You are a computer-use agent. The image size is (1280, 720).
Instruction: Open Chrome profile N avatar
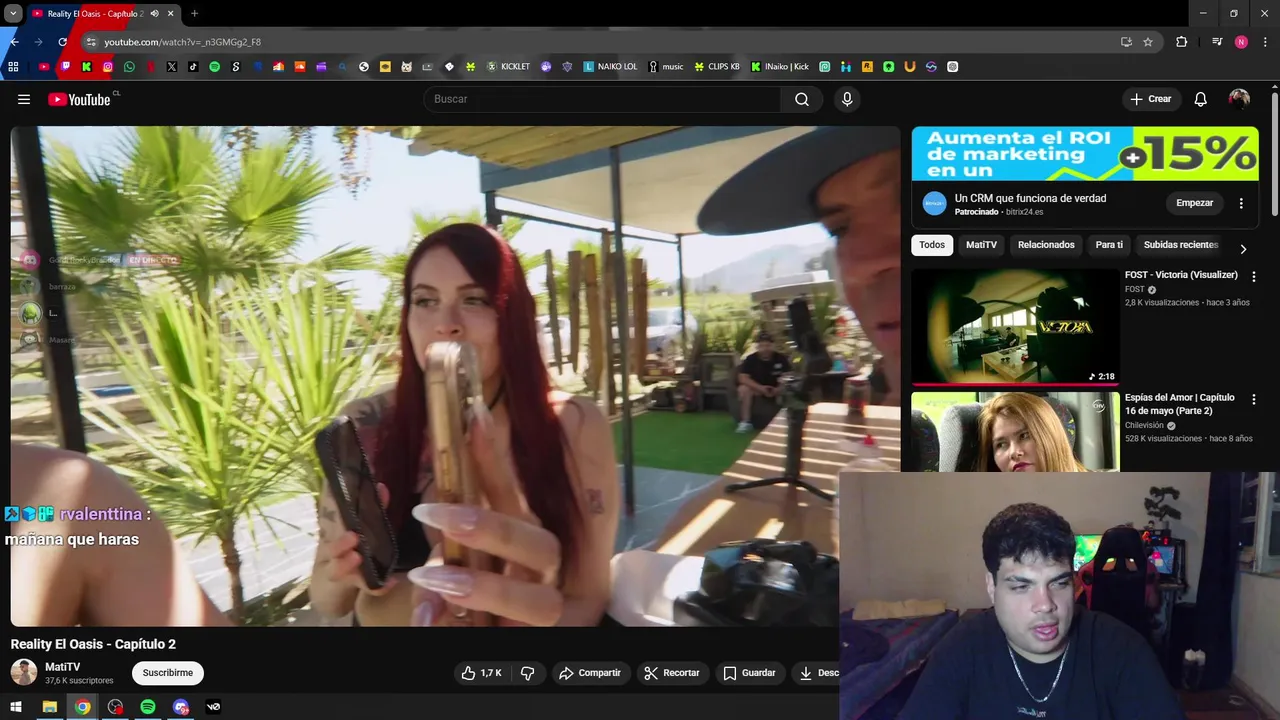(x=1241, y=42)
